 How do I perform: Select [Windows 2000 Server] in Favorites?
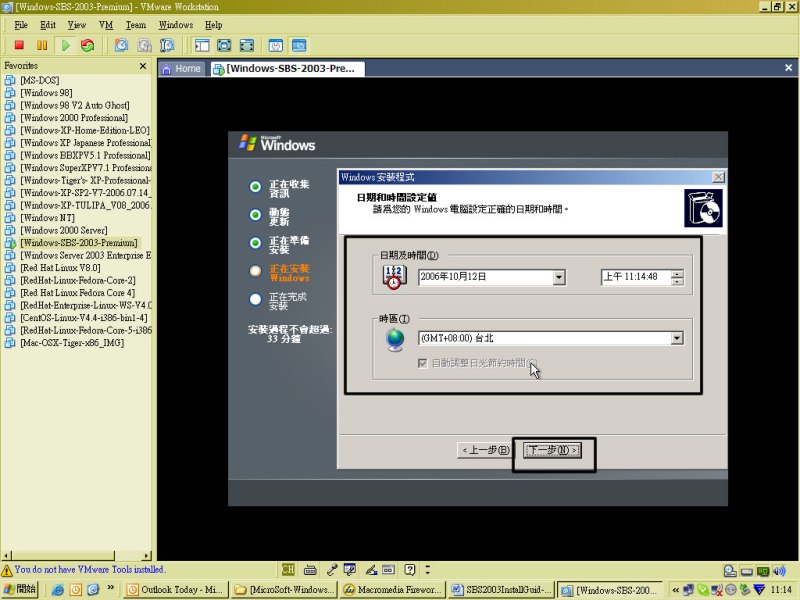[x=64, y=230]
